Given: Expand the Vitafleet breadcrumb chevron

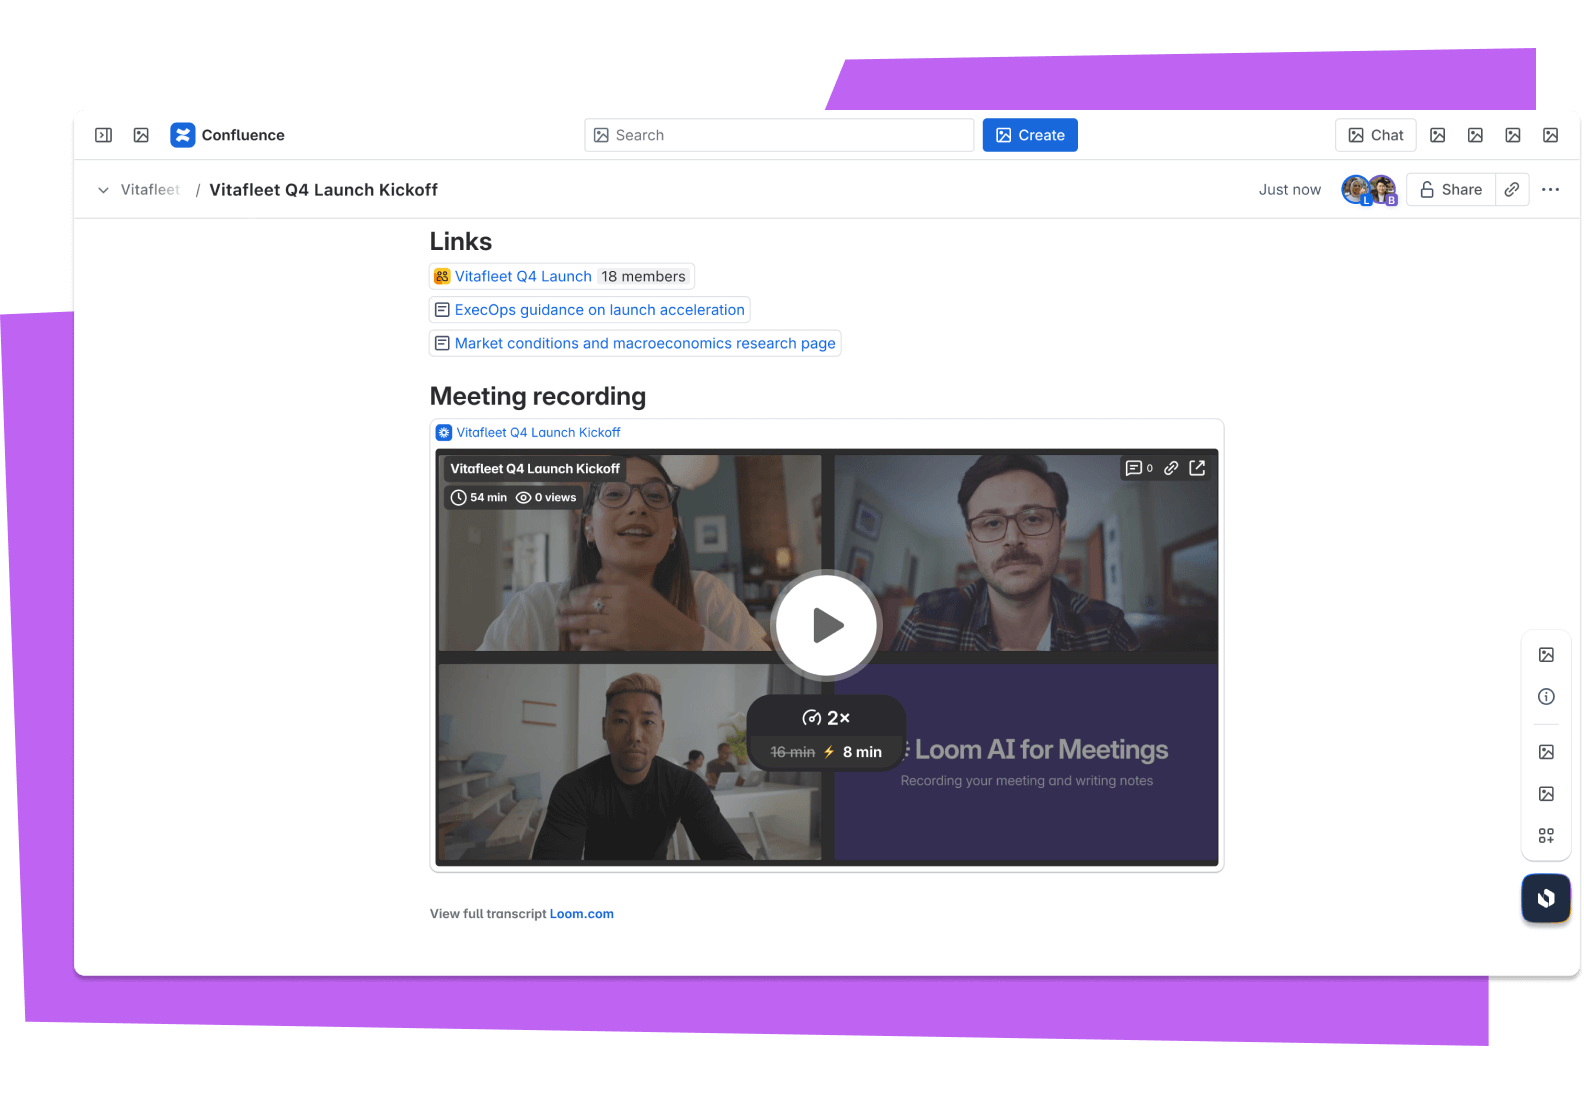Looking at the screenshot, I should pos(103,190).
